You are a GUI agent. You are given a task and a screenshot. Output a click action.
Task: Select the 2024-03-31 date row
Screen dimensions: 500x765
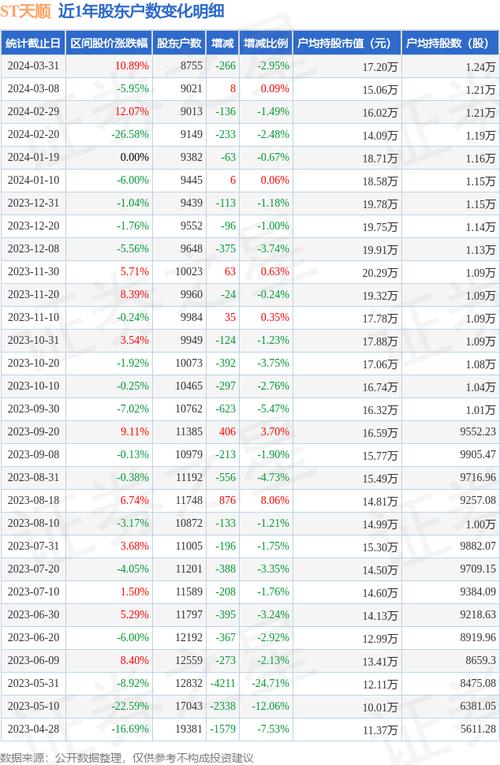[250, 66]
